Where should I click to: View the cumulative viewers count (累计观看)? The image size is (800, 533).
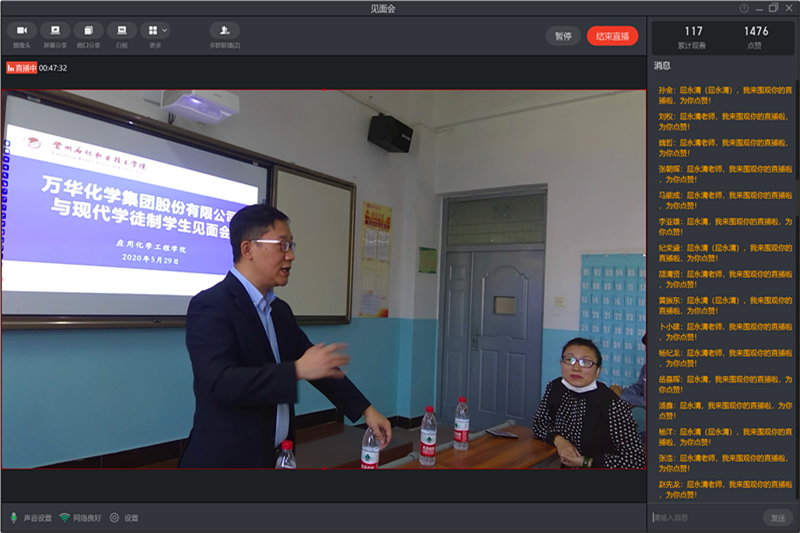point(693,37)
